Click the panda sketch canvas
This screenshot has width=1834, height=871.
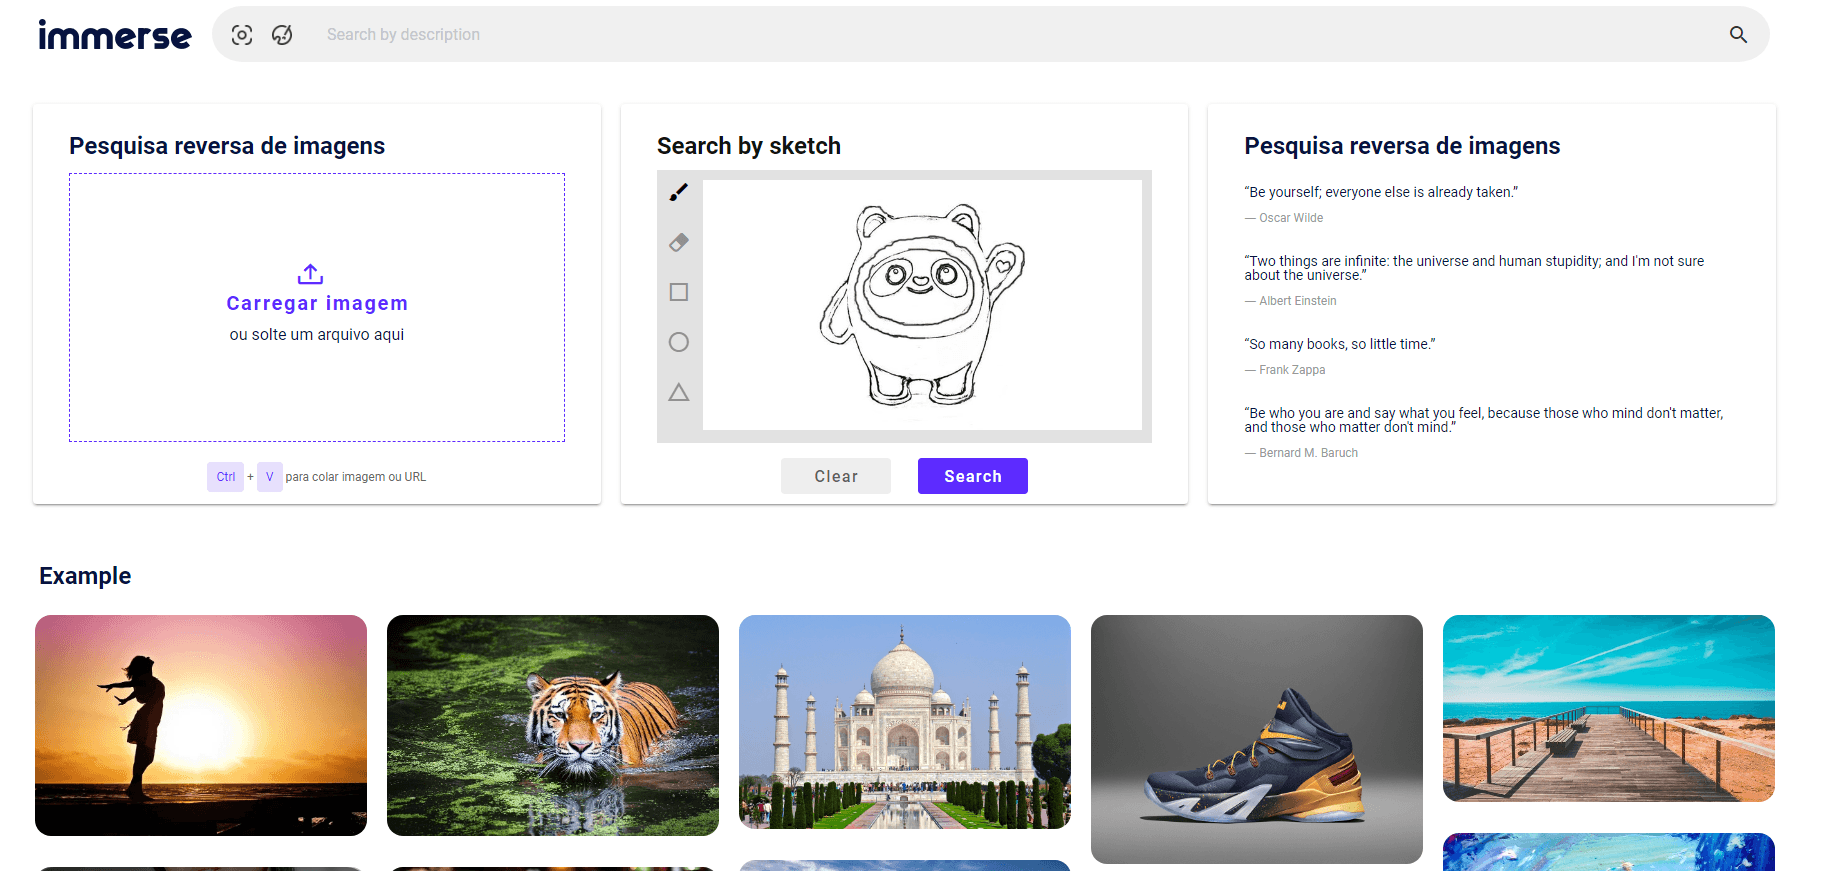tap(922, 305)
